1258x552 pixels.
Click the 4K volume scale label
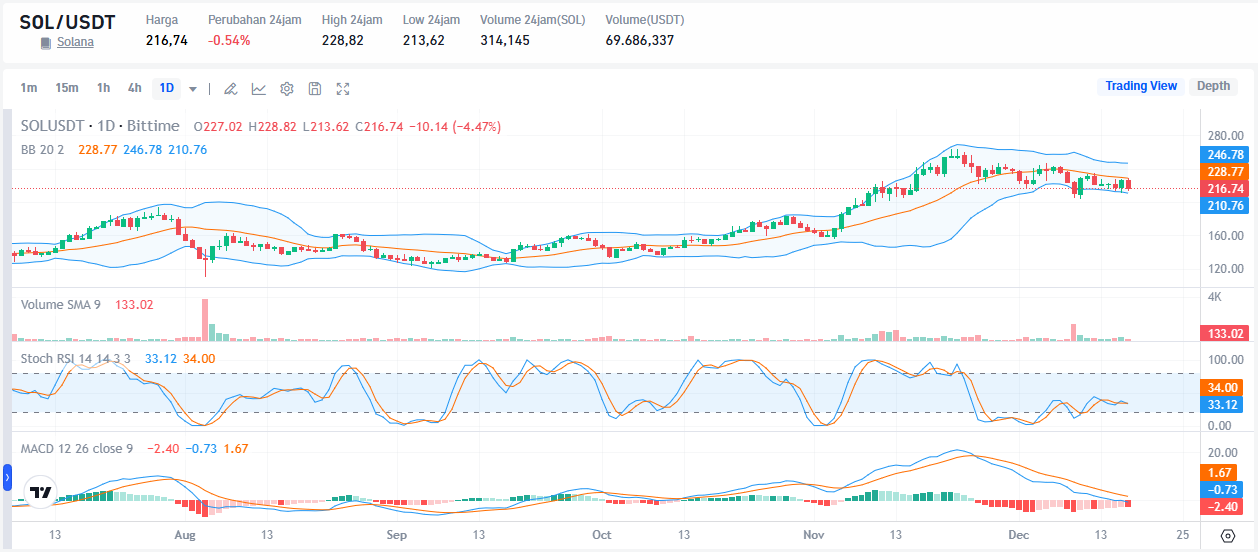(1215, 297)
